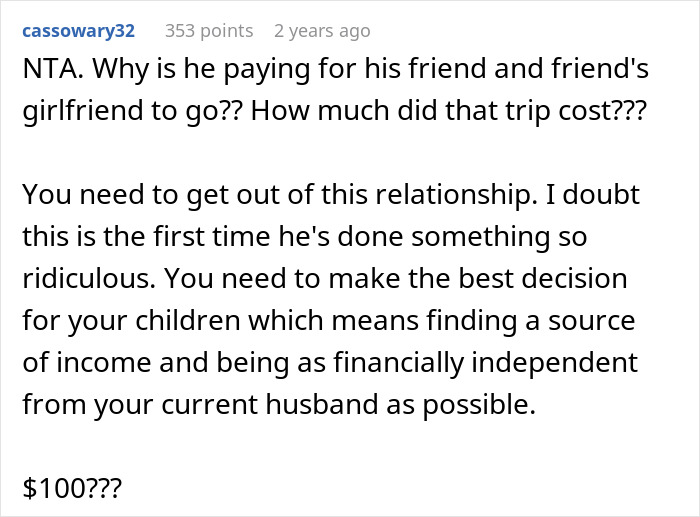Screen dimensions: 700x517
Task: Click the "353 points" score
Action: point(209,31)
